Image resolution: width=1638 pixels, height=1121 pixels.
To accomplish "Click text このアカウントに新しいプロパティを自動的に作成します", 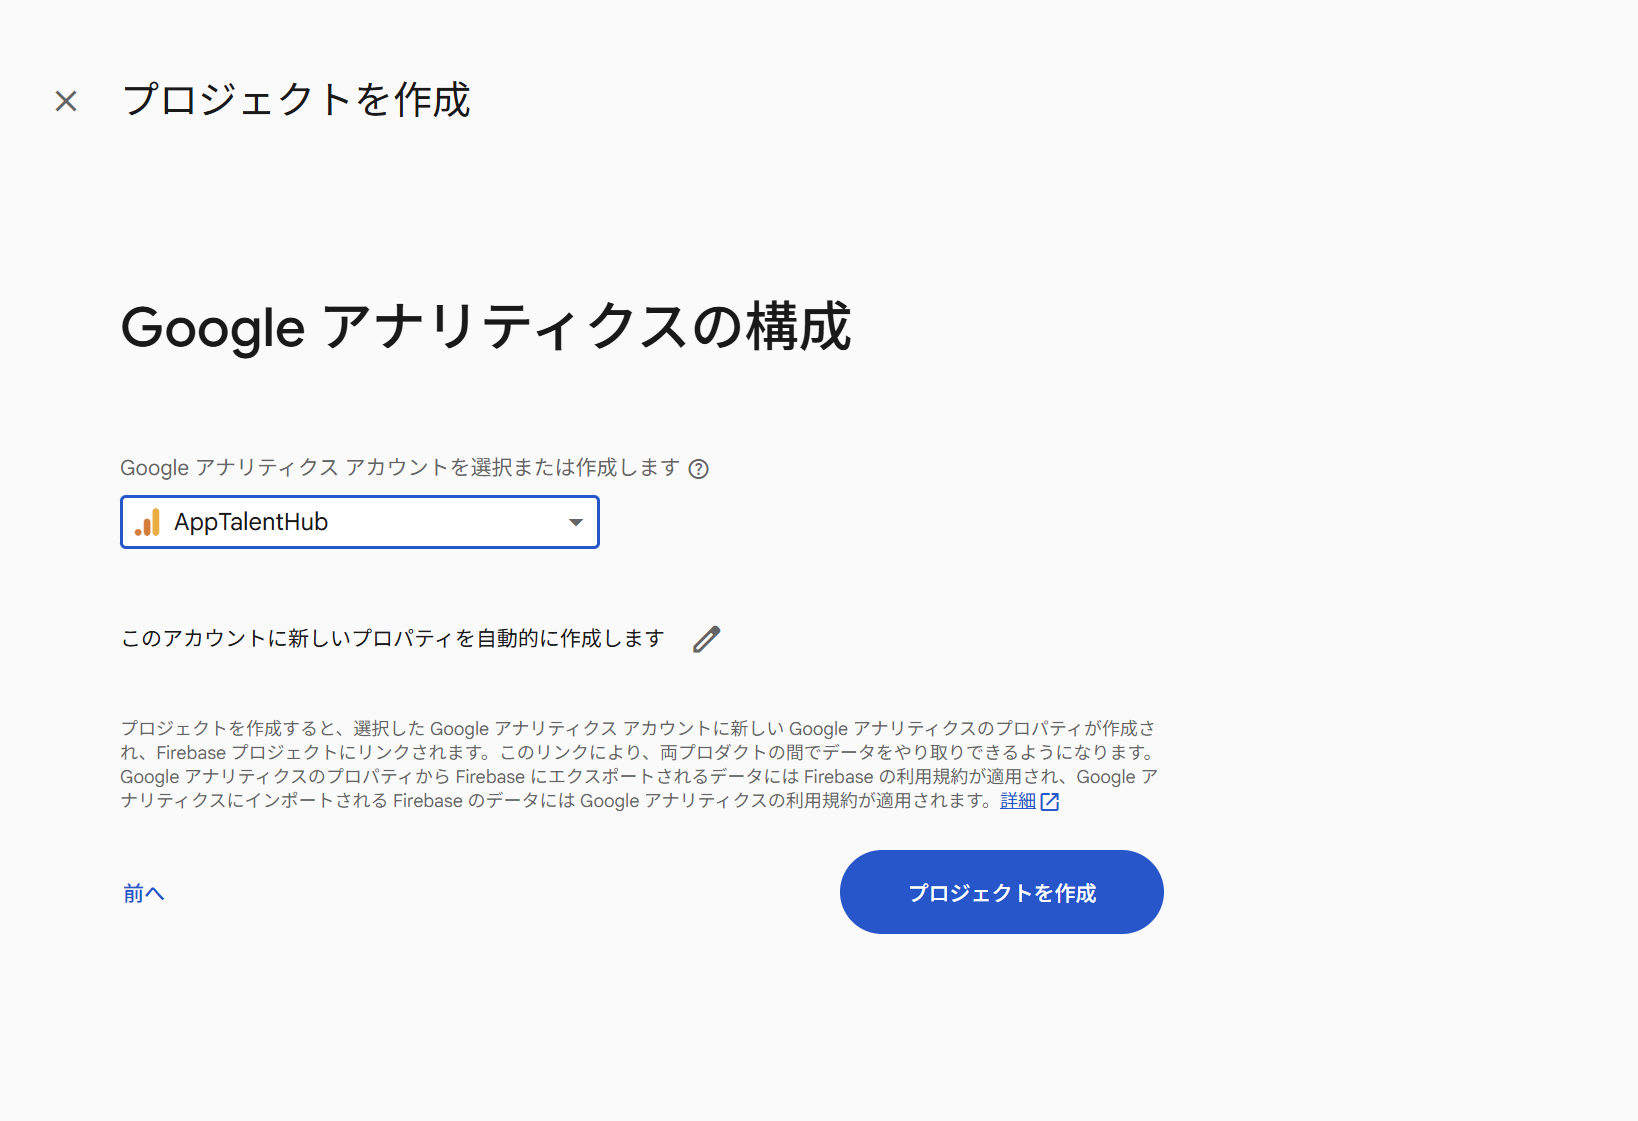I will (x=393, y=638).
